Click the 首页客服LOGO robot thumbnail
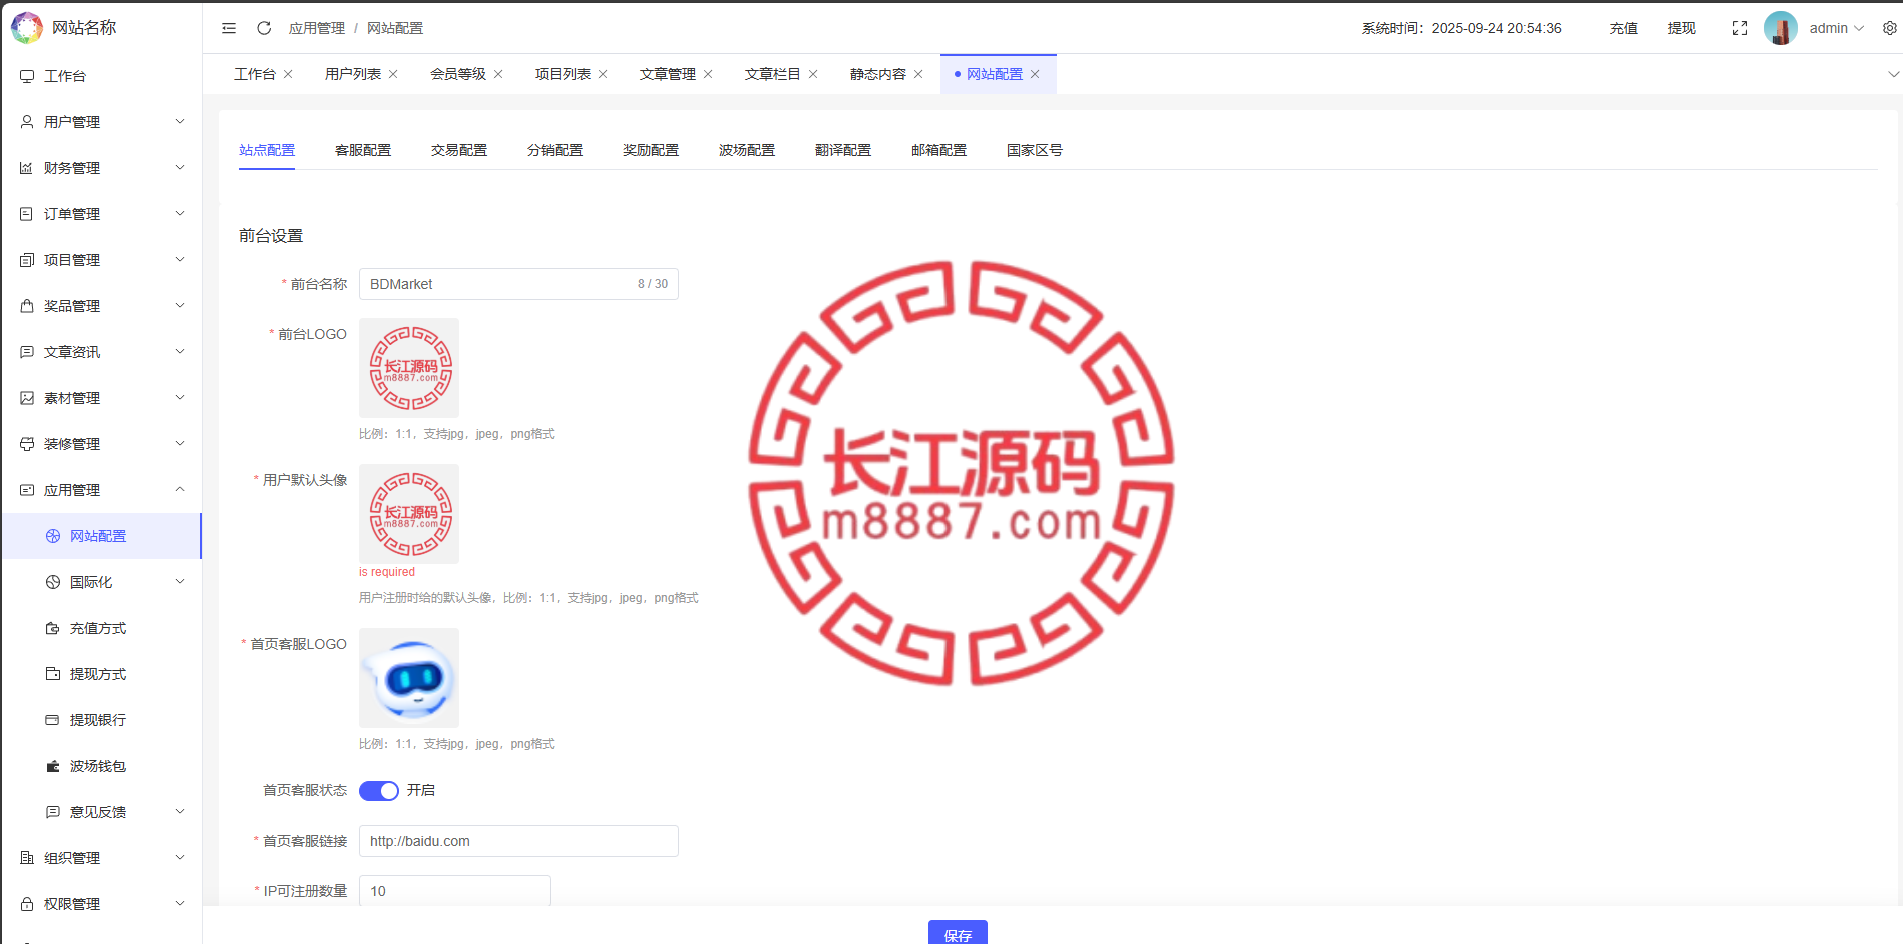This screenshot has width=1903, height=944. [409, 678]
